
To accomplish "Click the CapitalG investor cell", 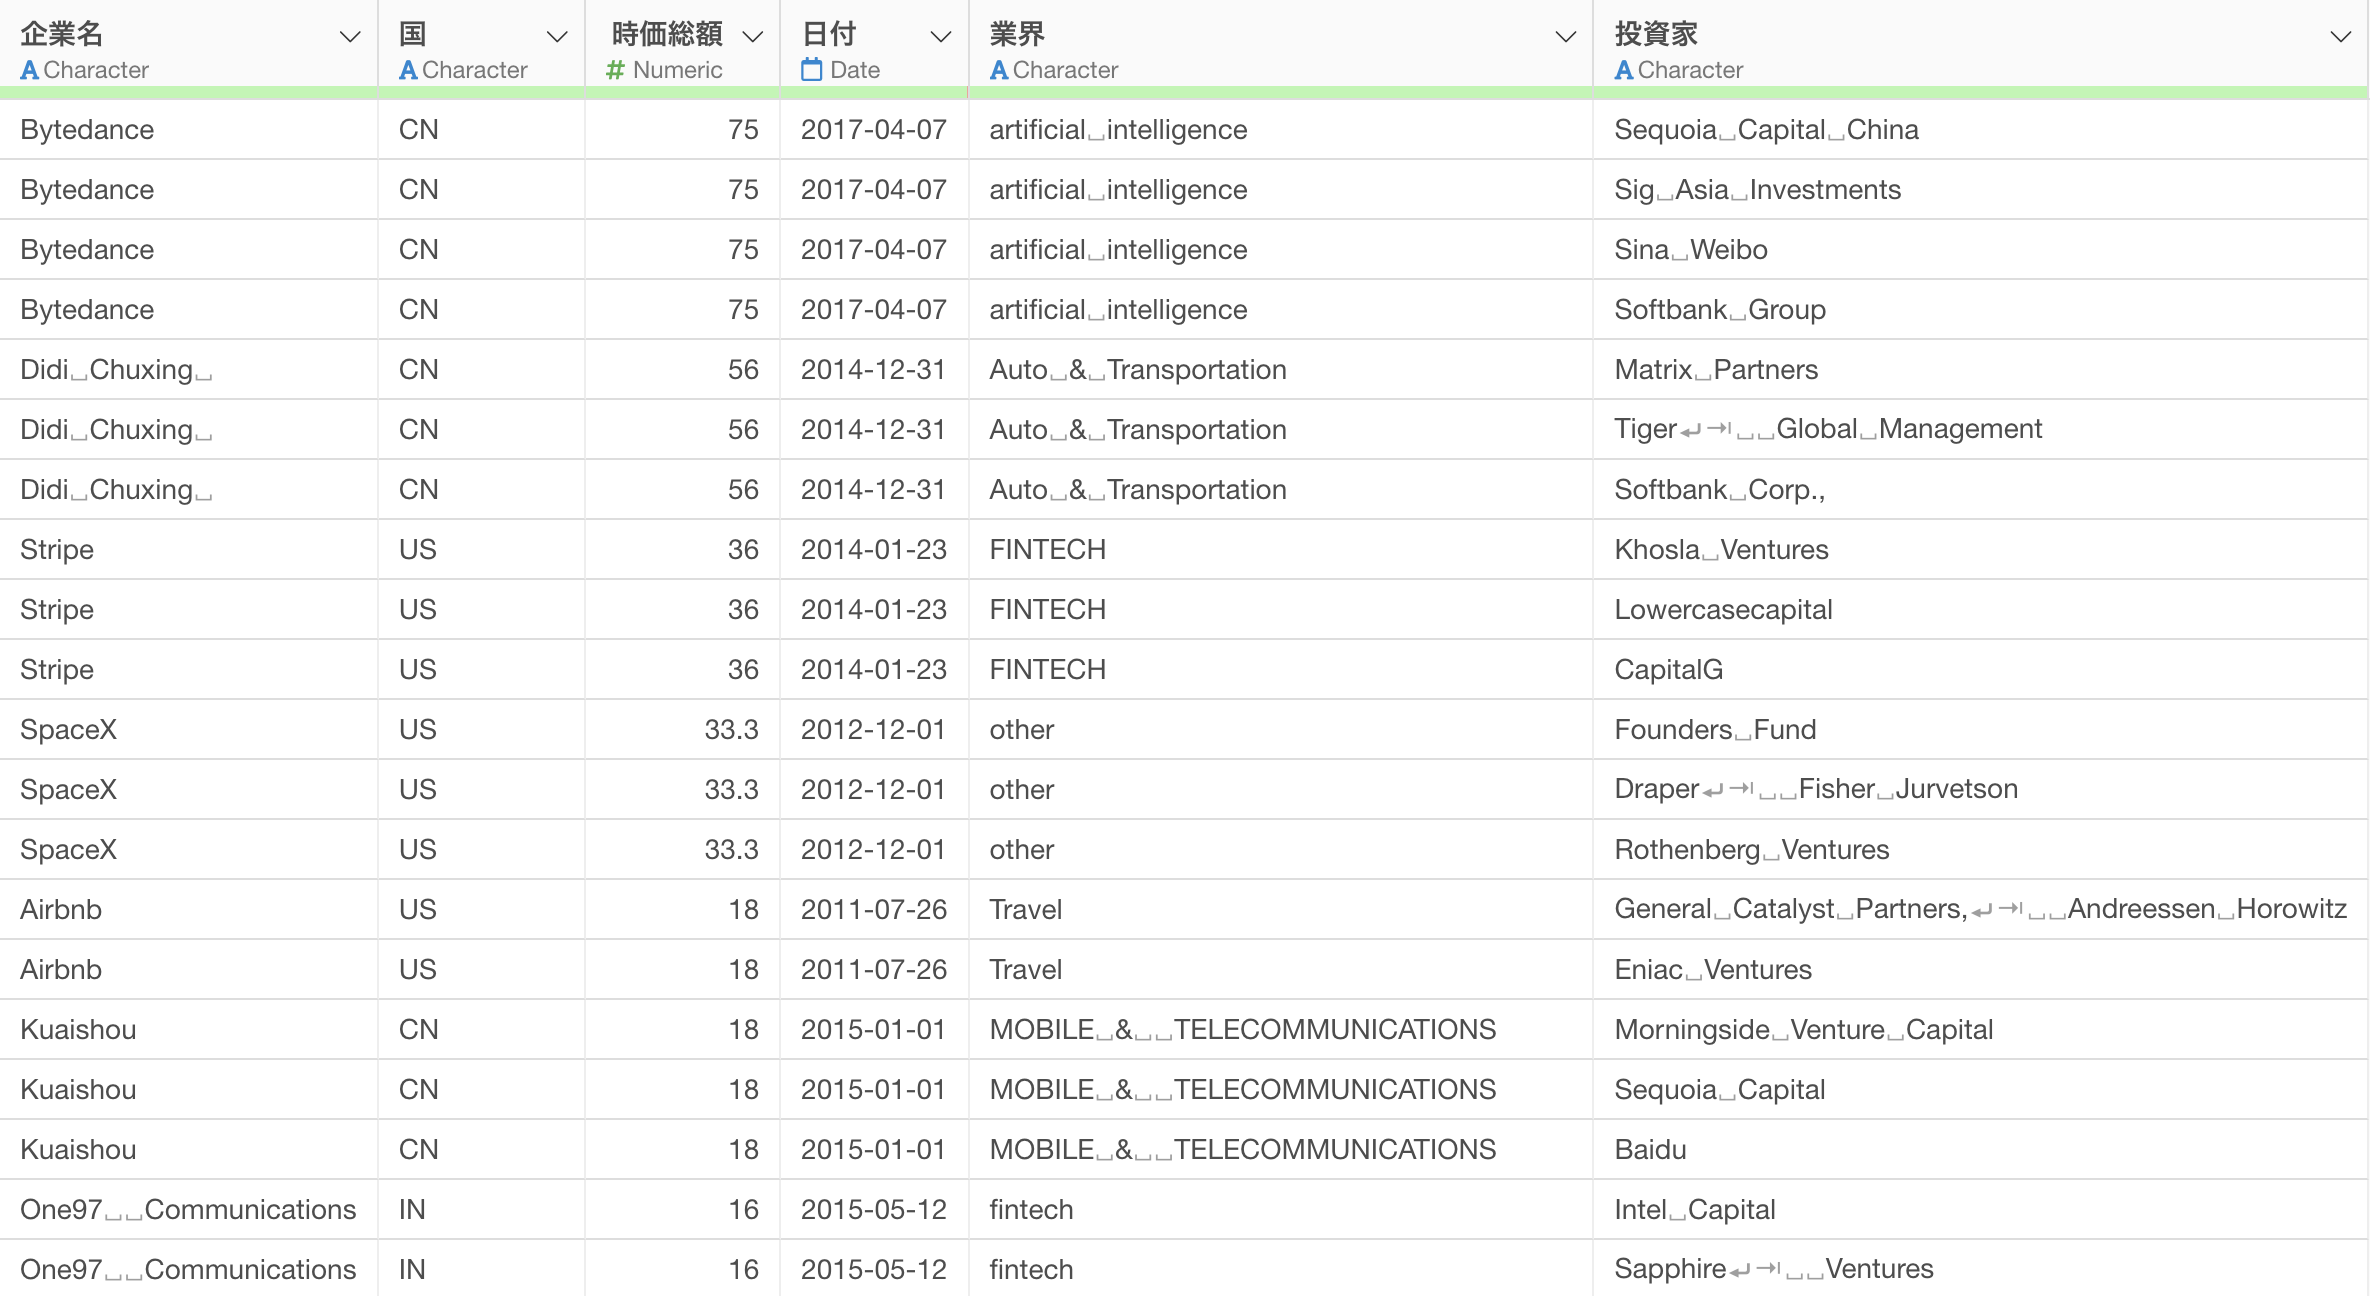I will [x=1981, y=670].
